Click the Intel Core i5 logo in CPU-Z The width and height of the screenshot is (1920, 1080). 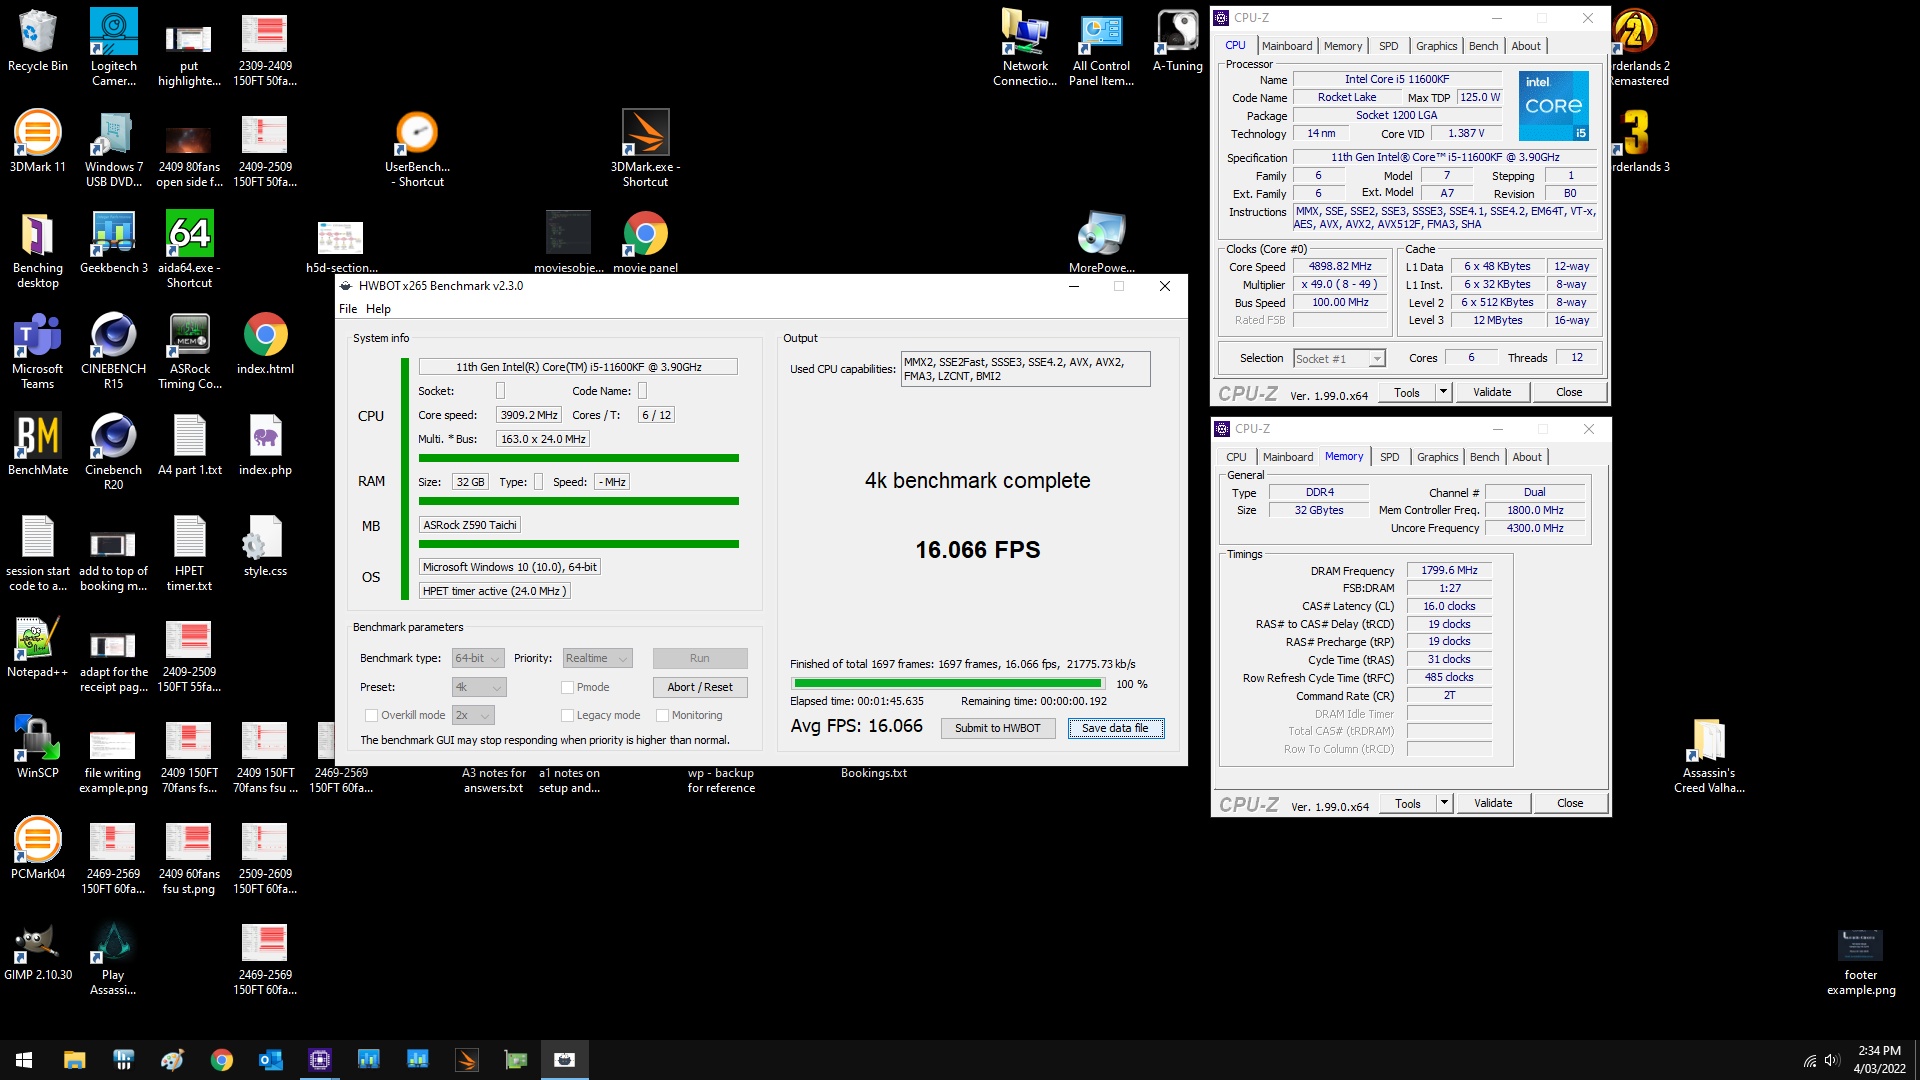pyautogui.click(x=1553, y=106)
